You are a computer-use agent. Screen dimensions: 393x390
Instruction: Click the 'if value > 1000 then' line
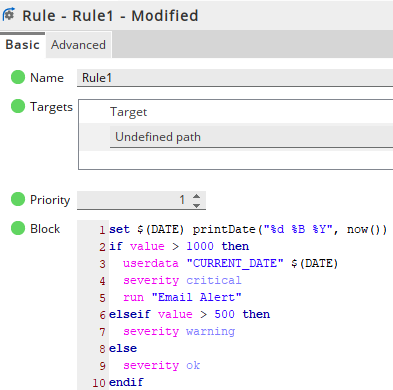[x=179, y=246]
